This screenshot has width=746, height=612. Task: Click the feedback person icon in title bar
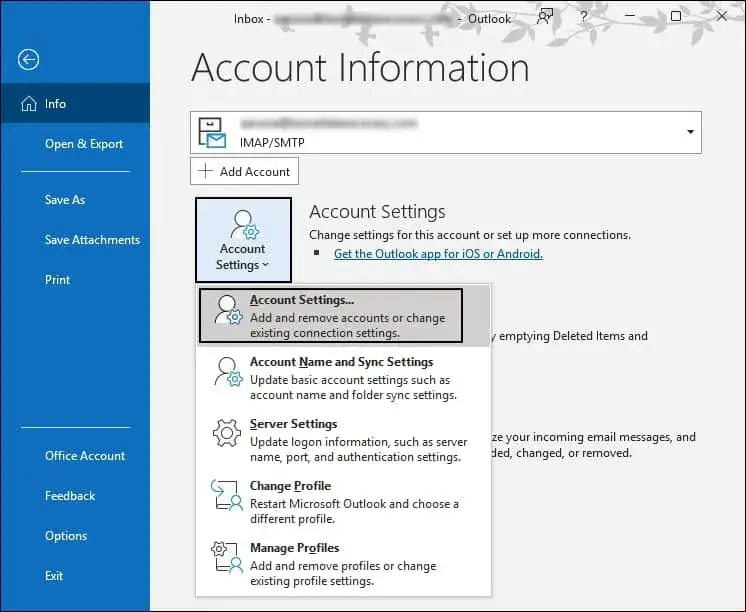(x=544, y=17)
